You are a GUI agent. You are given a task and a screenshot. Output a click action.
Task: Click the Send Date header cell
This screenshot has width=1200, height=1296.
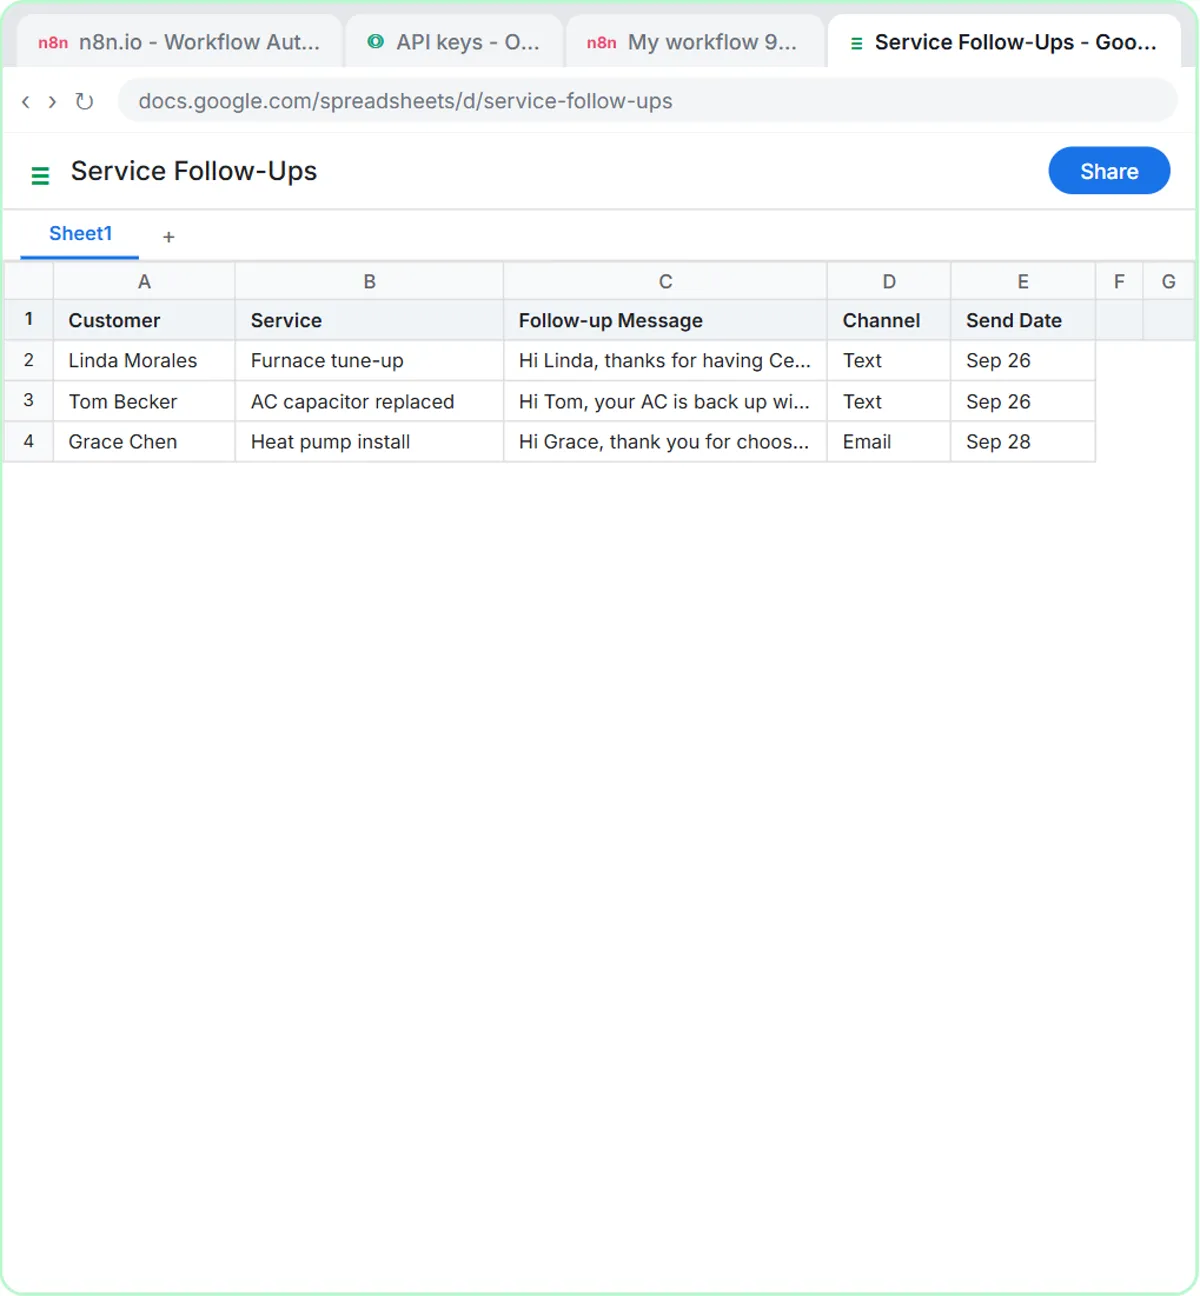click(x=1023, y=320)
